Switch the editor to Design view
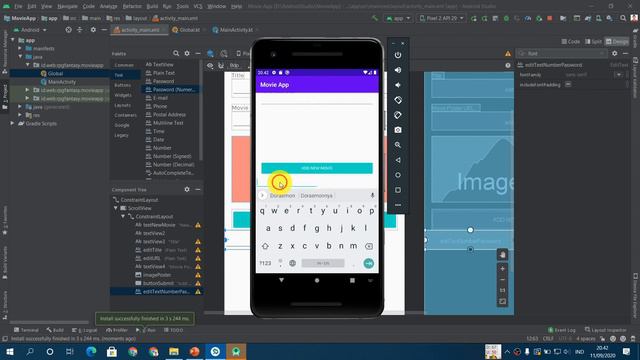Image resolution: width=640 pixels, height=360 pixels. click(x=617, y=42)
